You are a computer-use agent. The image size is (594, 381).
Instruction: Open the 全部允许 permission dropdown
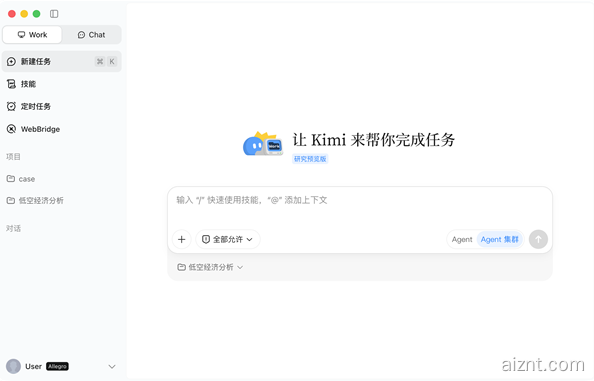pyautogui.click(x=228, y=239)
